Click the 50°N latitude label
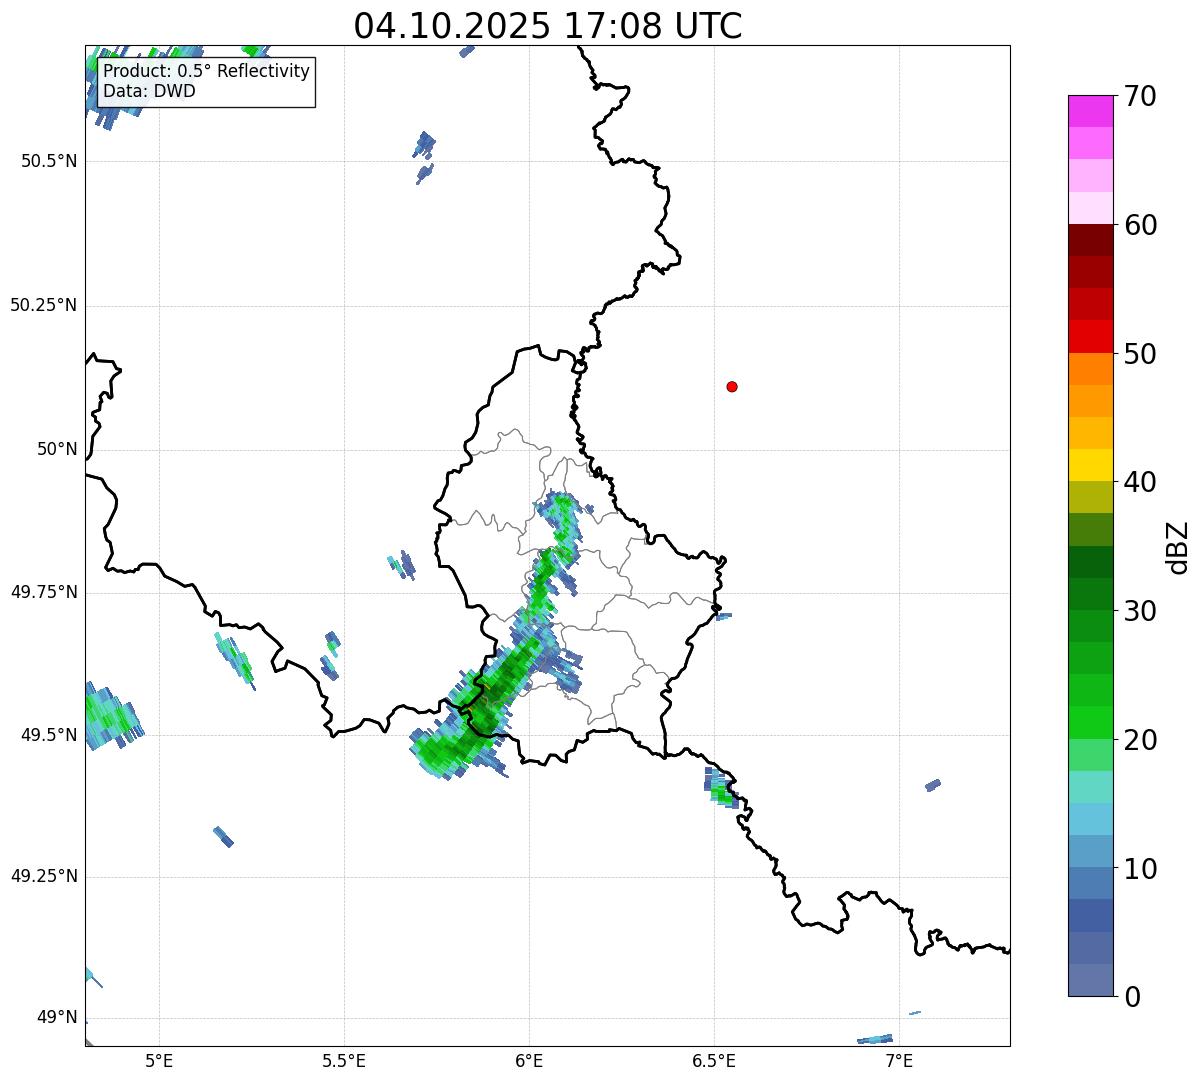1202x1081 pixels. coord(57,449)
